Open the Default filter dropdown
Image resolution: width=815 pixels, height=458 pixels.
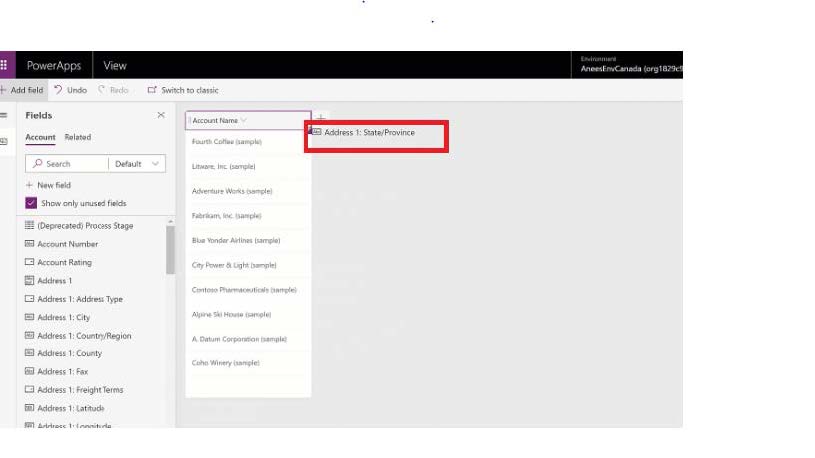(137, 164)
